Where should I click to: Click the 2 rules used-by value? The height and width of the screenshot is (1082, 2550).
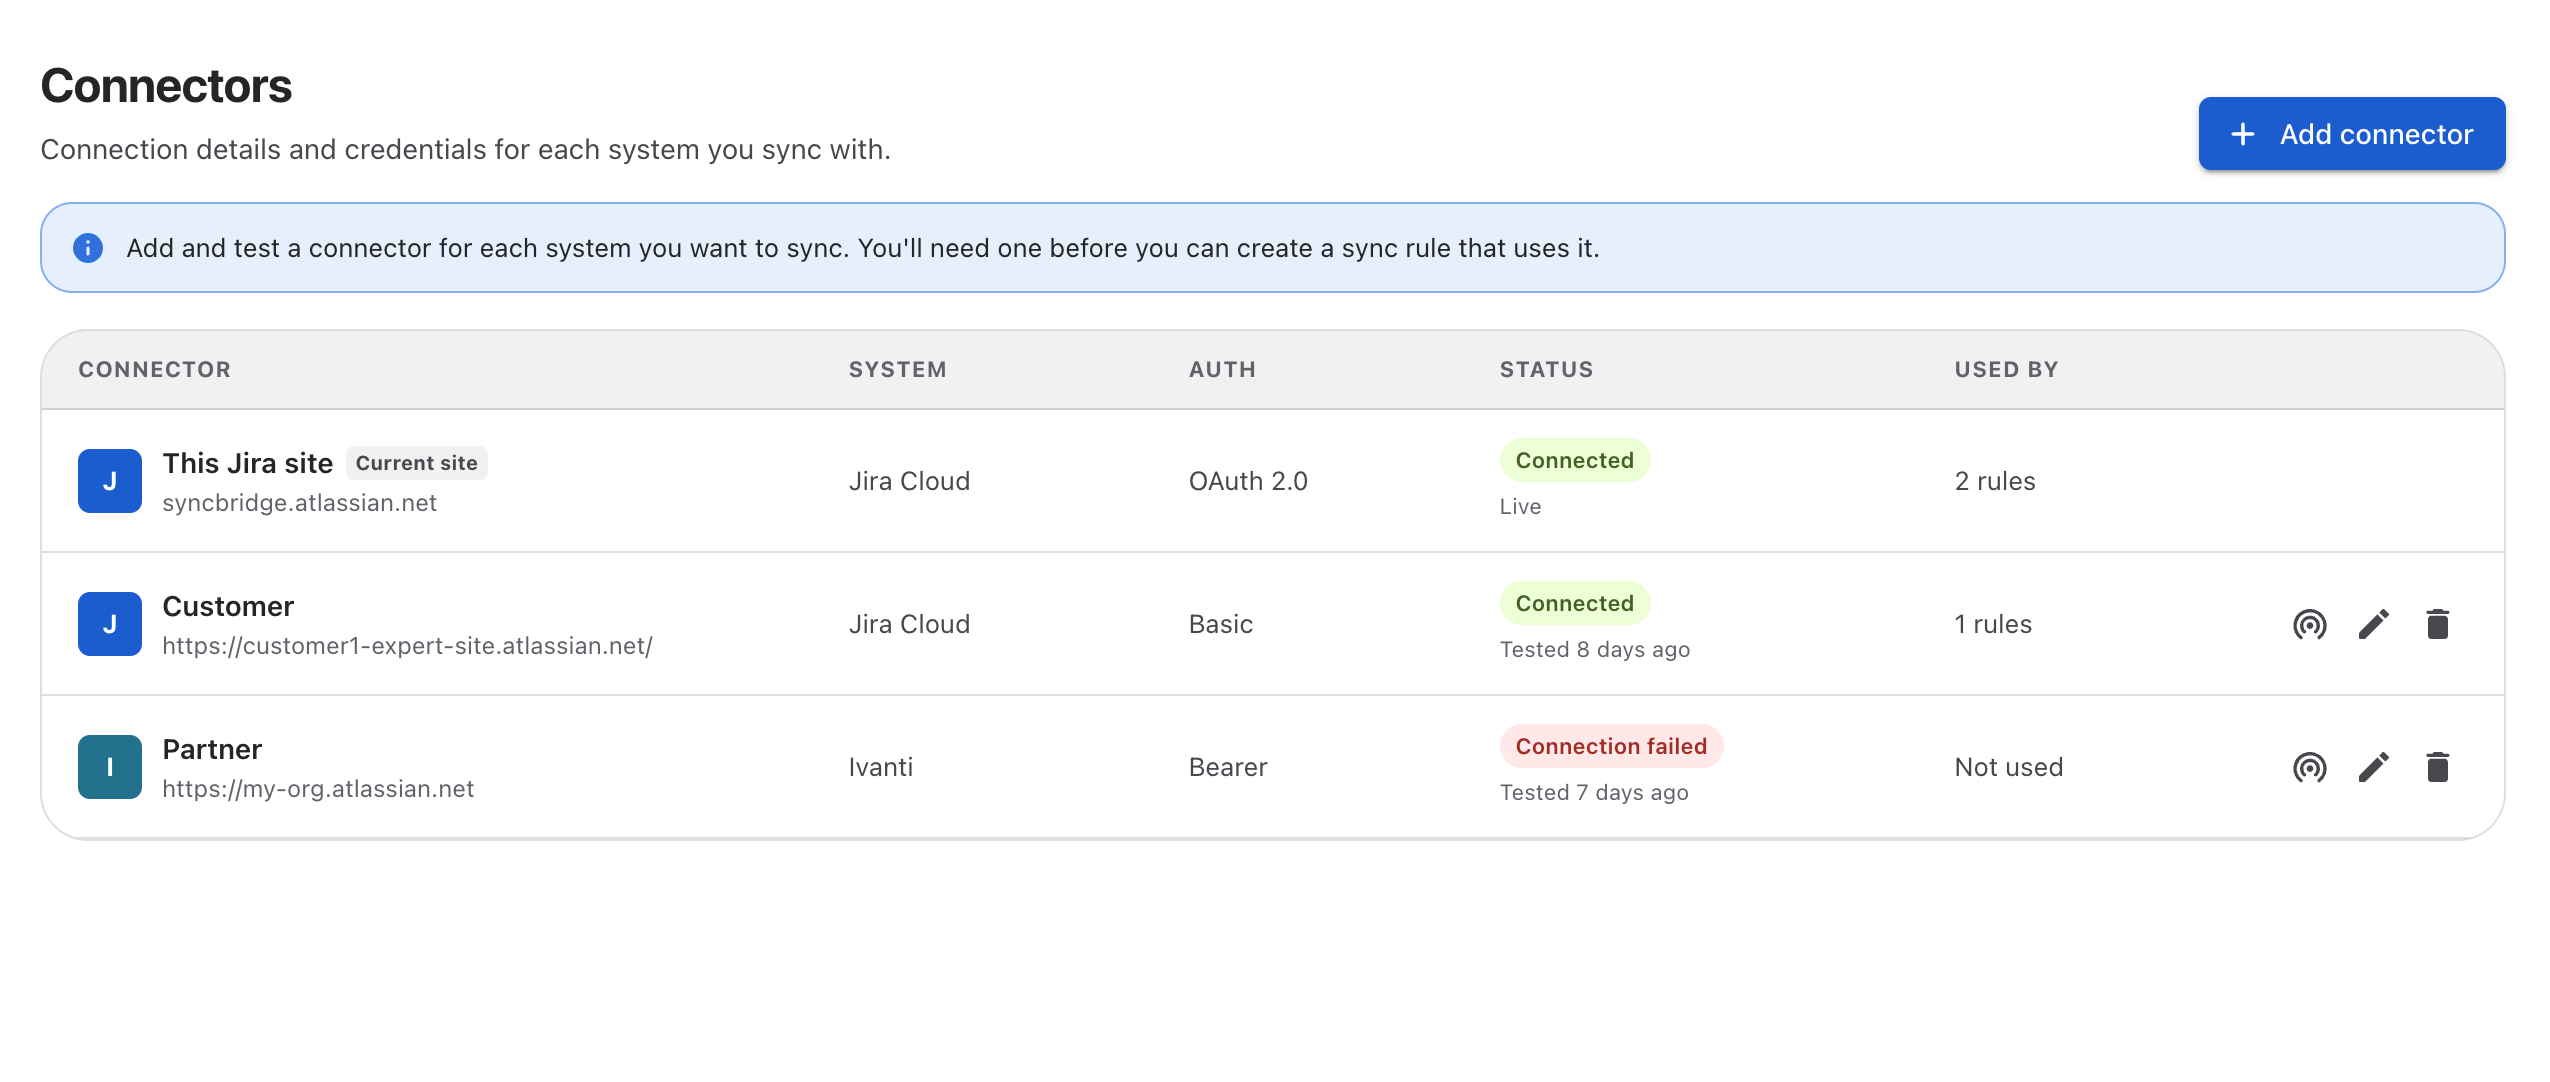point(1994,481)
